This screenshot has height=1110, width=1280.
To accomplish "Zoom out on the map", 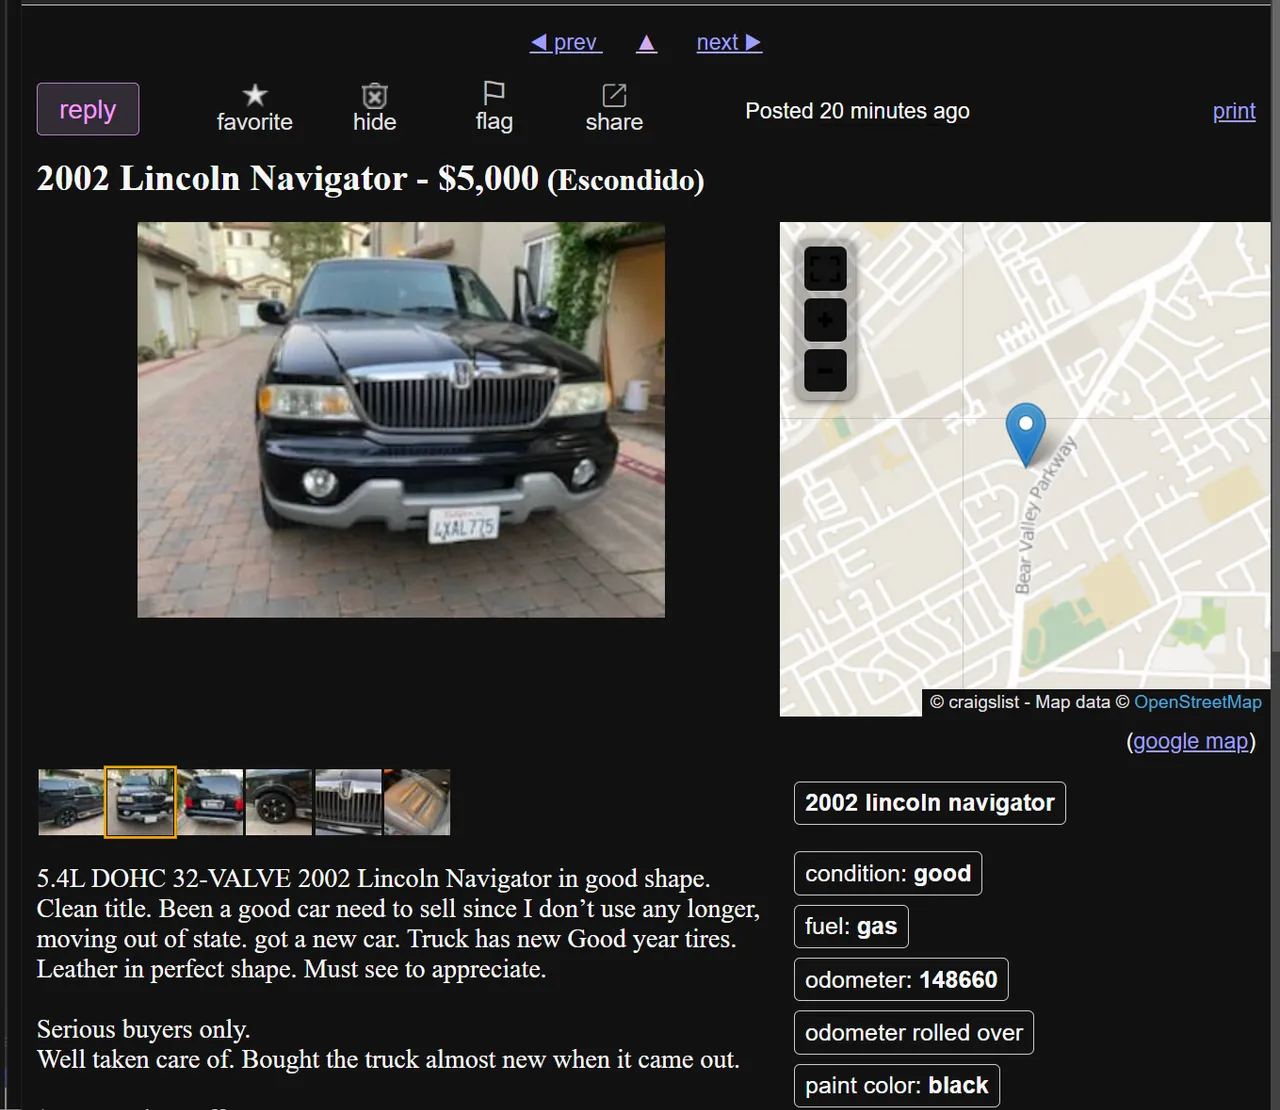I will [825, 371].
